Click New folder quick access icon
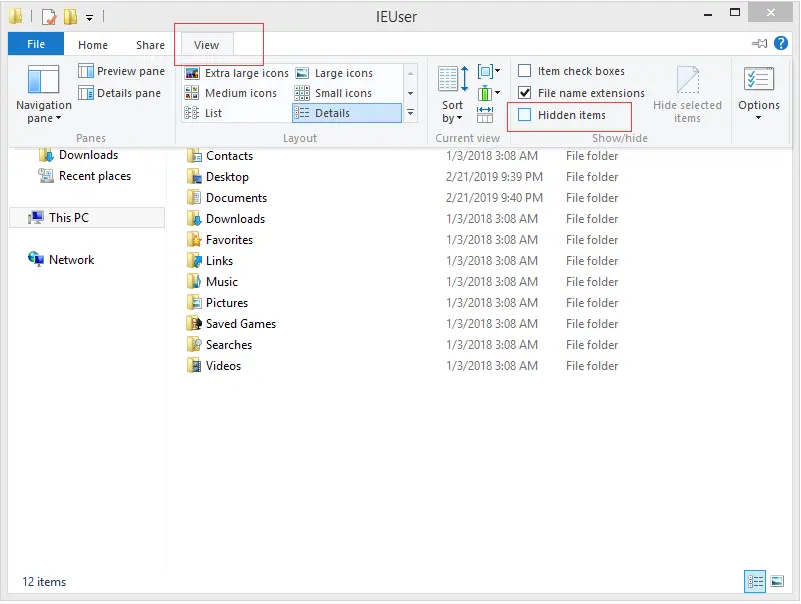801x604 pixels. click(x=70, y=17)
